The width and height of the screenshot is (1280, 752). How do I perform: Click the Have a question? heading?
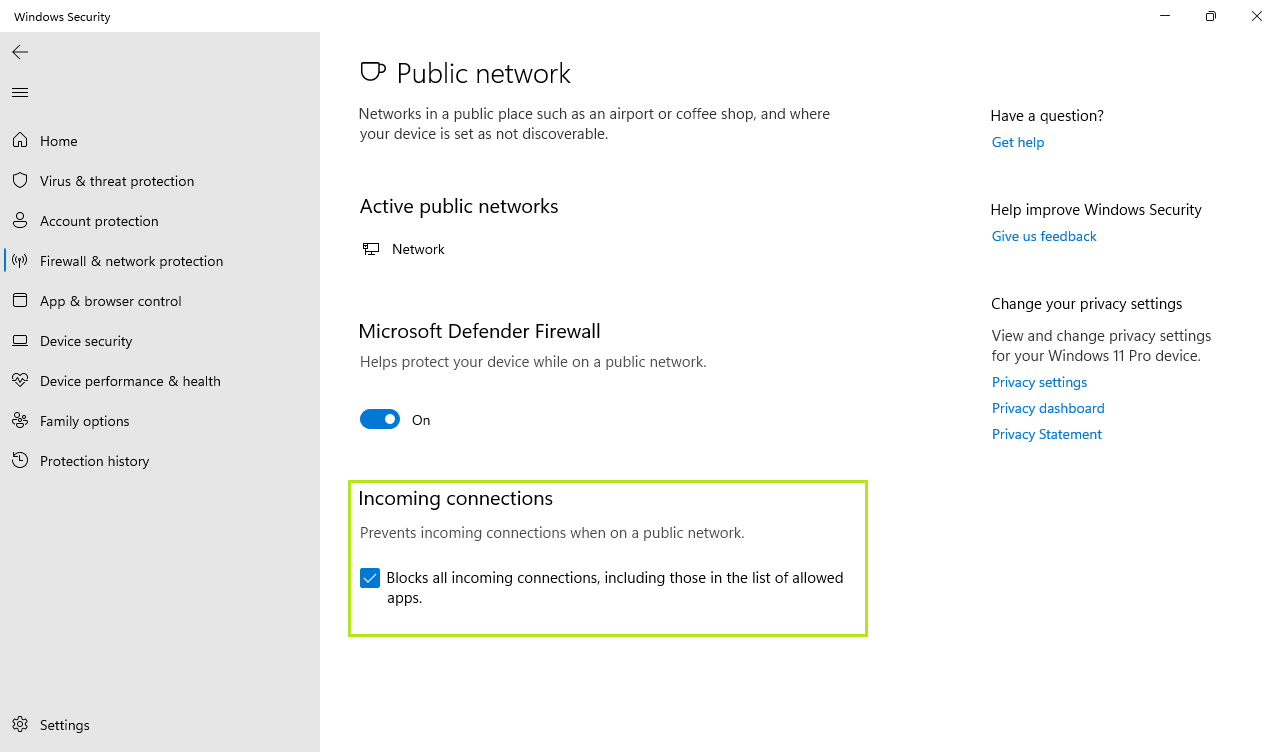click(x=1047, y=116)
